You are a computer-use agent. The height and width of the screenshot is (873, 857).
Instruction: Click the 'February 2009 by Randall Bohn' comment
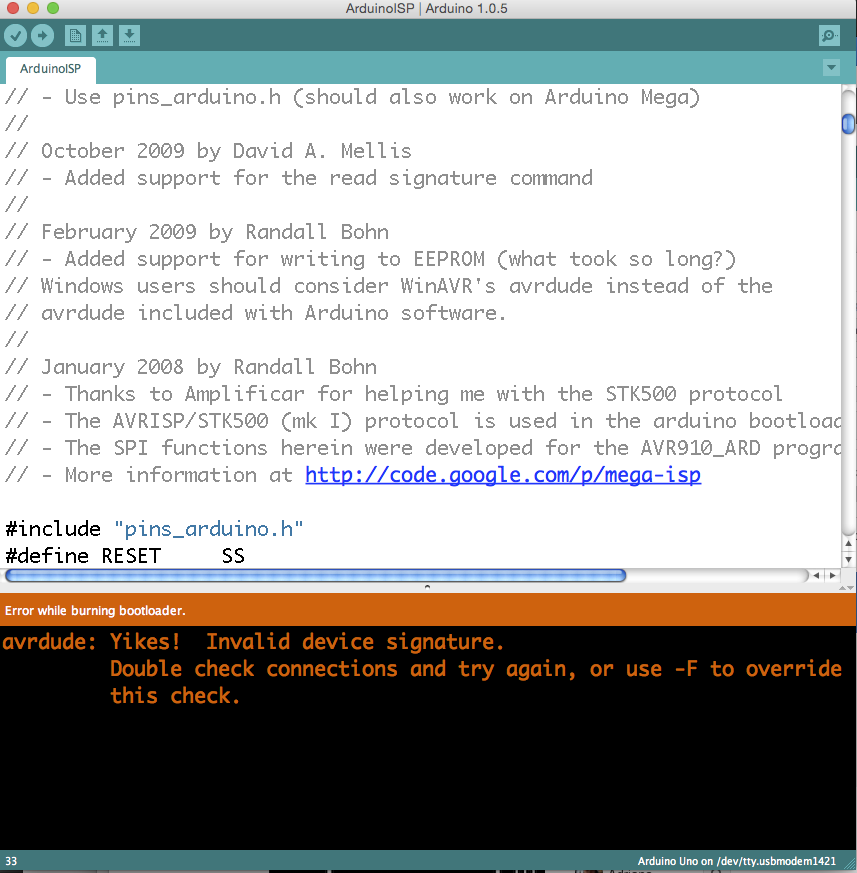pyautogui.click(x=197, y=232)
